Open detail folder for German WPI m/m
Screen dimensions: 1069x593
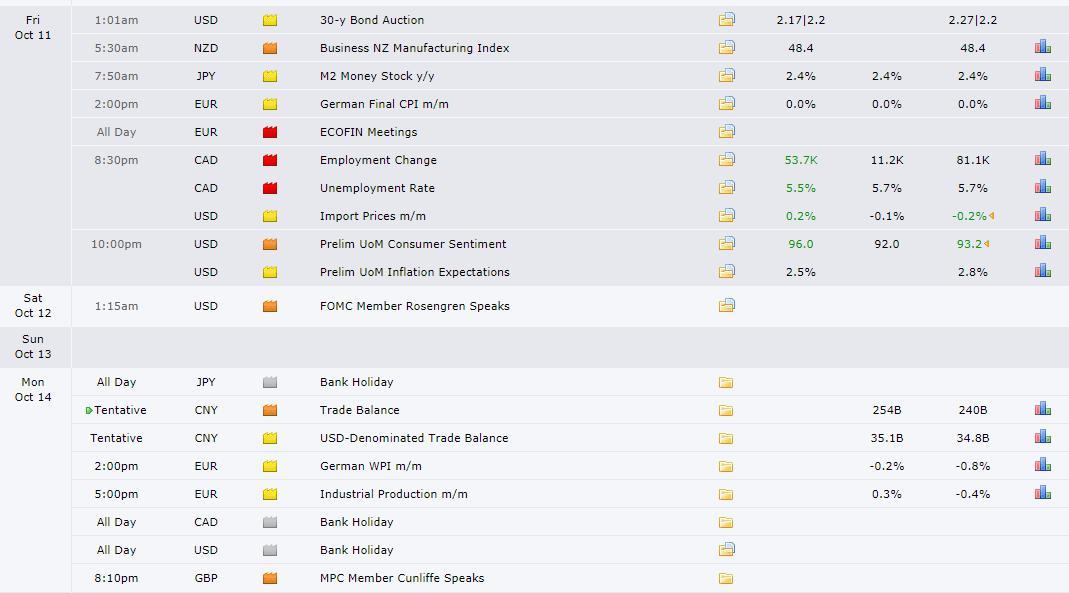(726, 466)
